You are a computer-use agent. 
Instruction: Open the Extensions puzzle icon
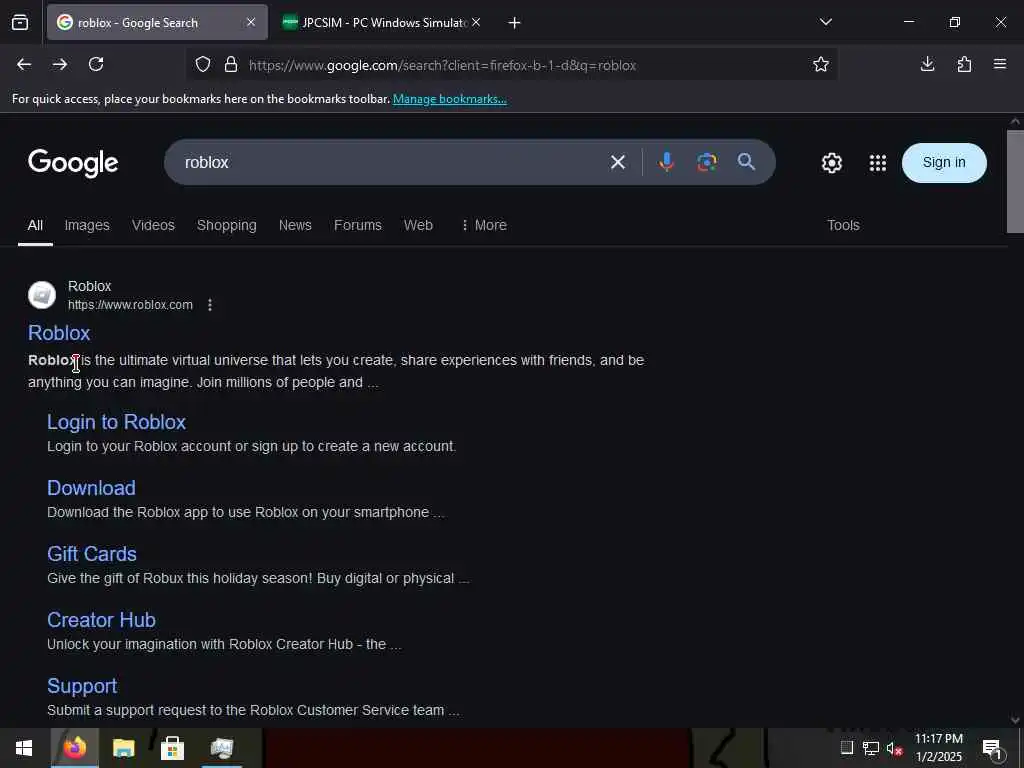tap(964, 64)
